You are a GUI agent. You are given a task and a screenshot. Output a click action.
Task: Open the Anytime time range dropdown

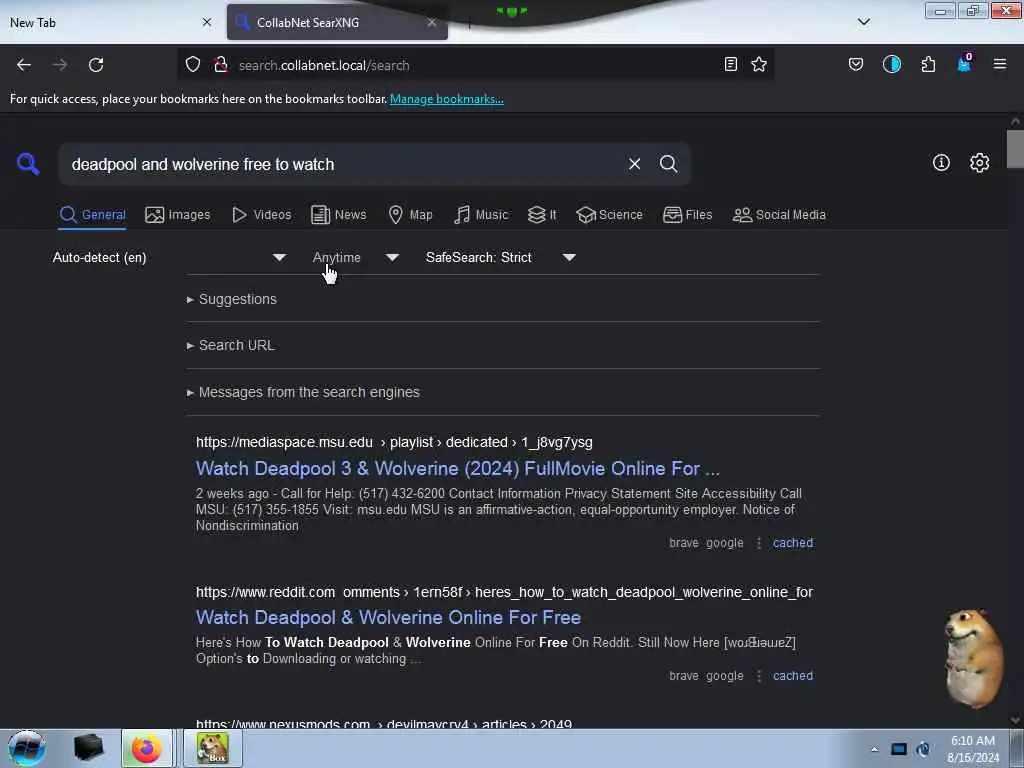(x=355, y=257)
